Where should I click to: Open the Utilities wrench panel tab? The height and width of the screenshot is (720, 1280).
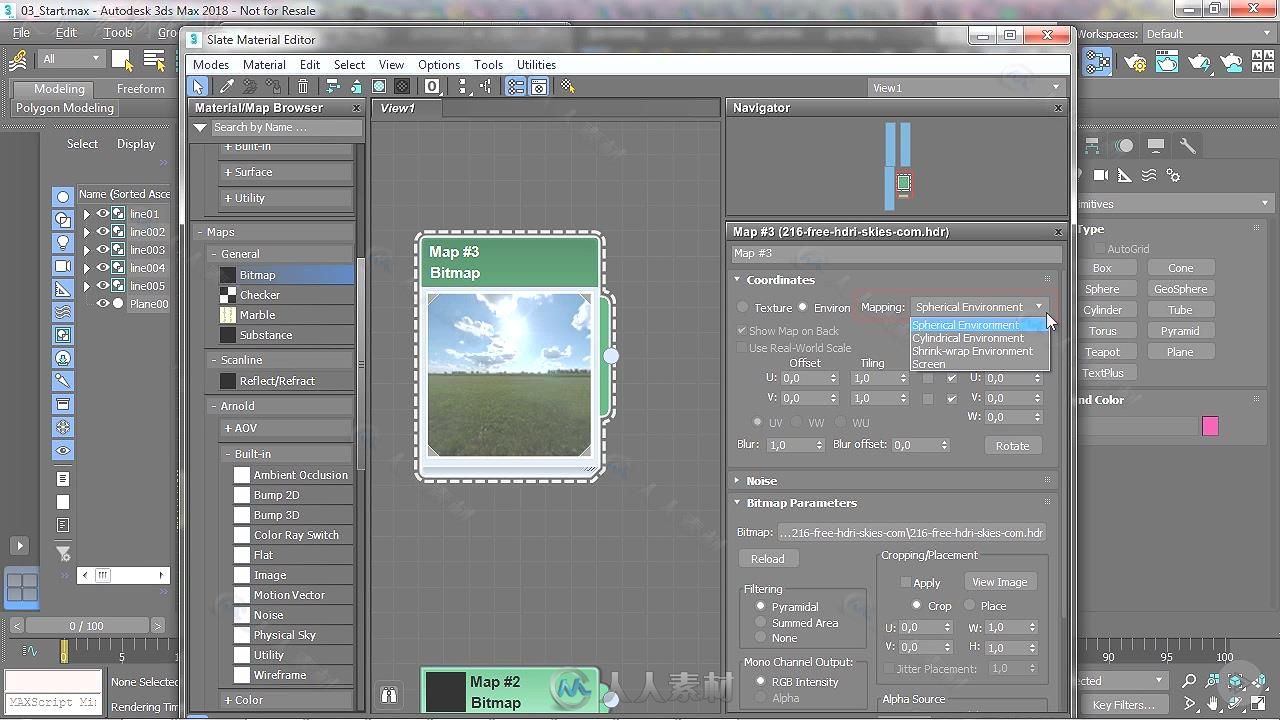click(1188, 145)
